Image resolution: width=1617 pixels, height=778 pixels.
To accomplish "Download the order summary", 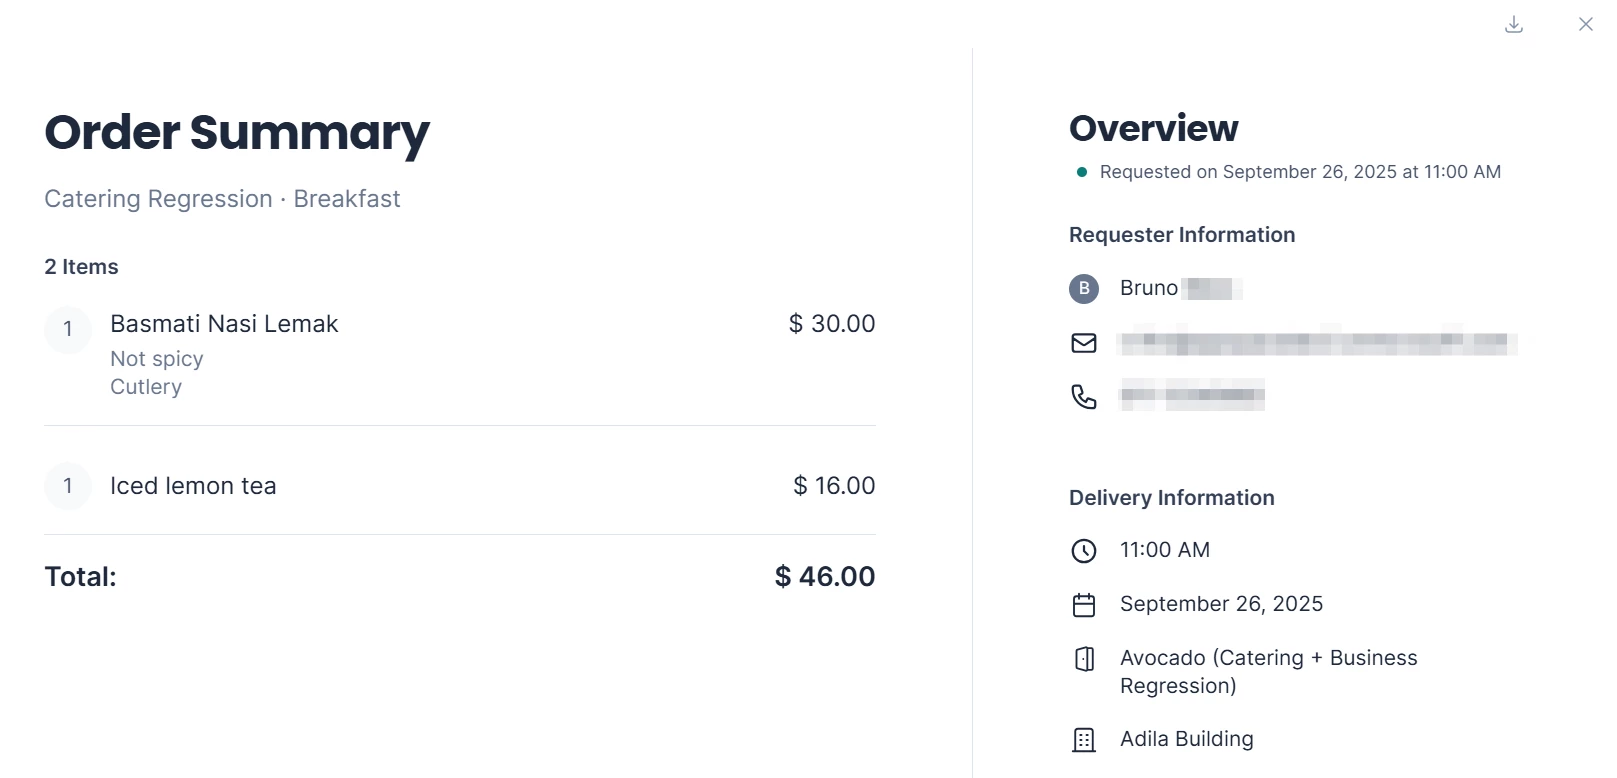I will [1514, 24].
